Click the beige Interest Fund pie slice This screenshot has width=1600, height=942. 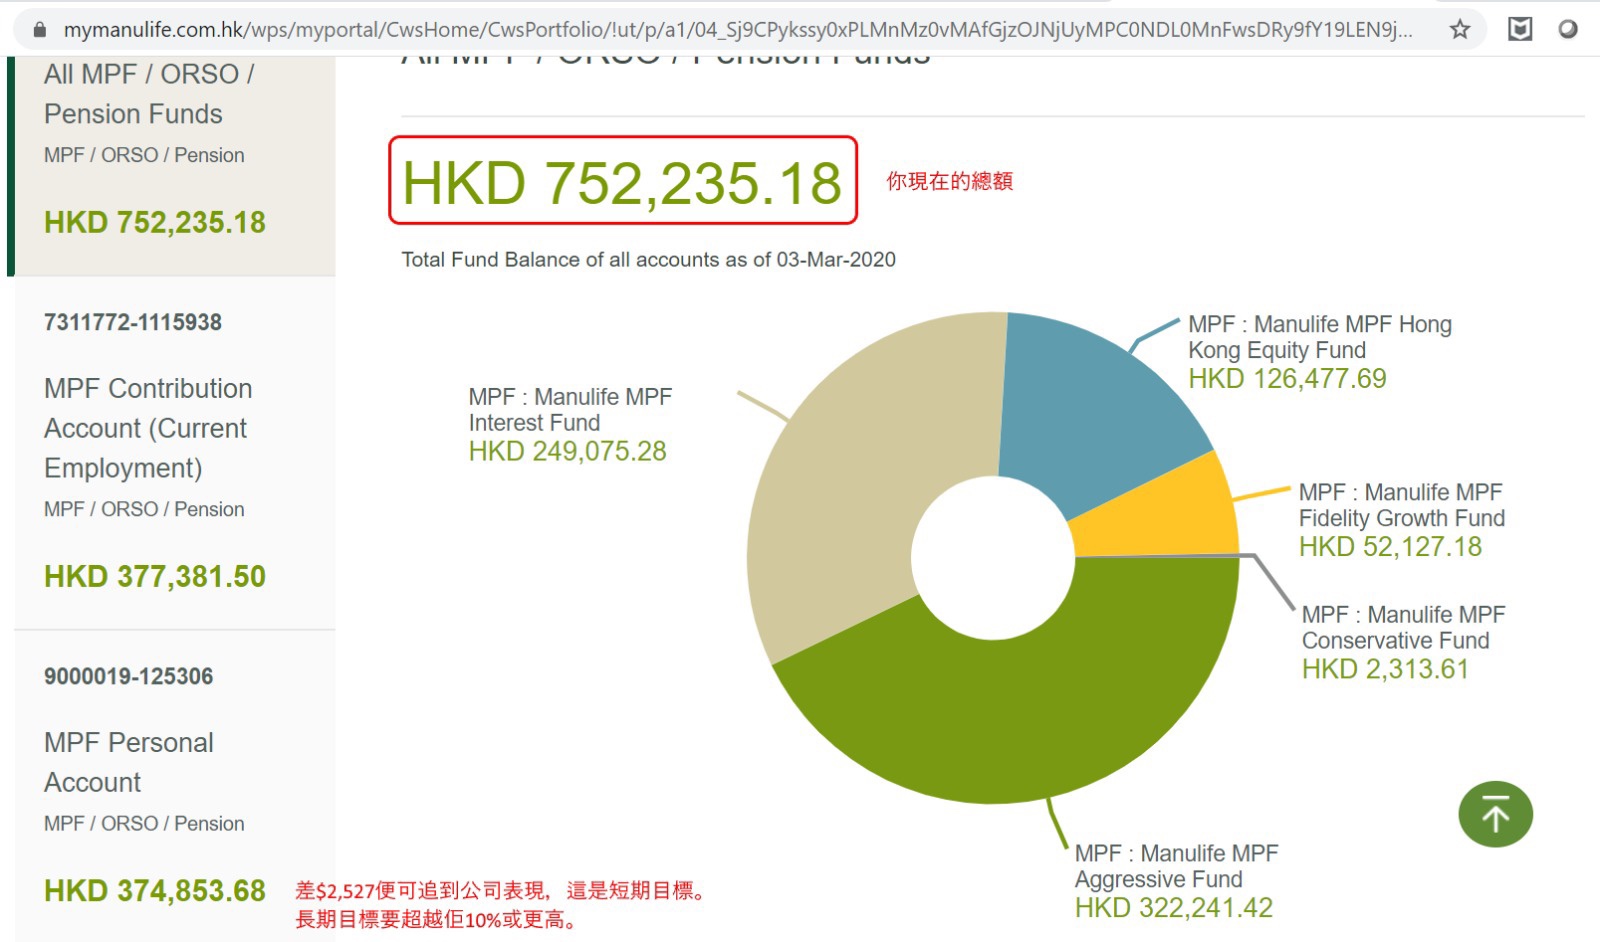pyautogui.click(x=850, y=480)
